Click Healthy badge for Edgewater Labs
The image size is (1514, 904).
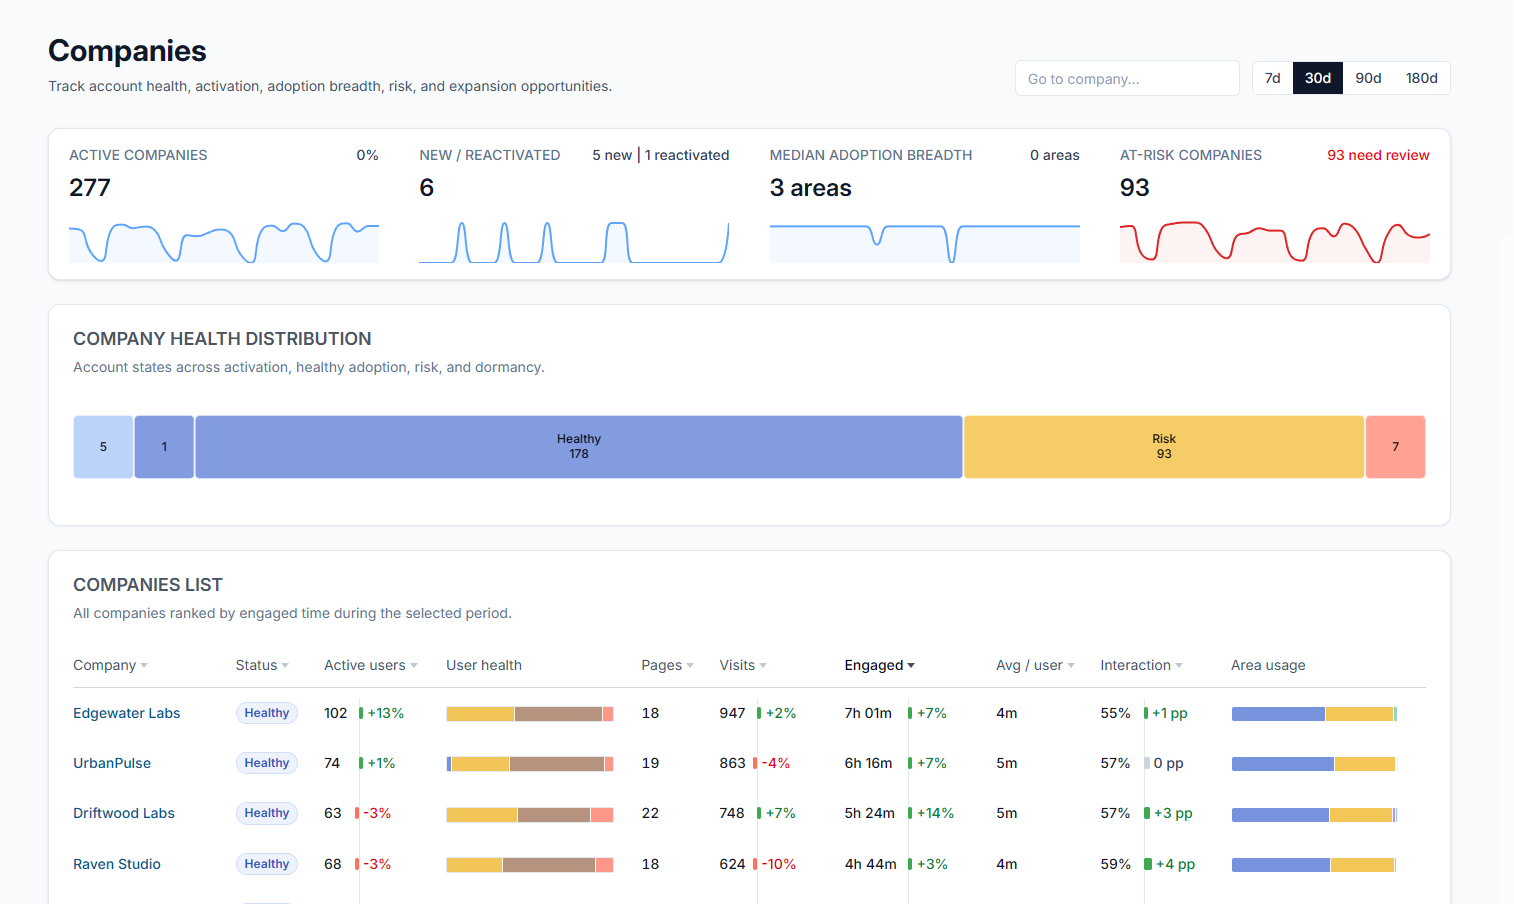pyautogui.click(x=267, y=713)
